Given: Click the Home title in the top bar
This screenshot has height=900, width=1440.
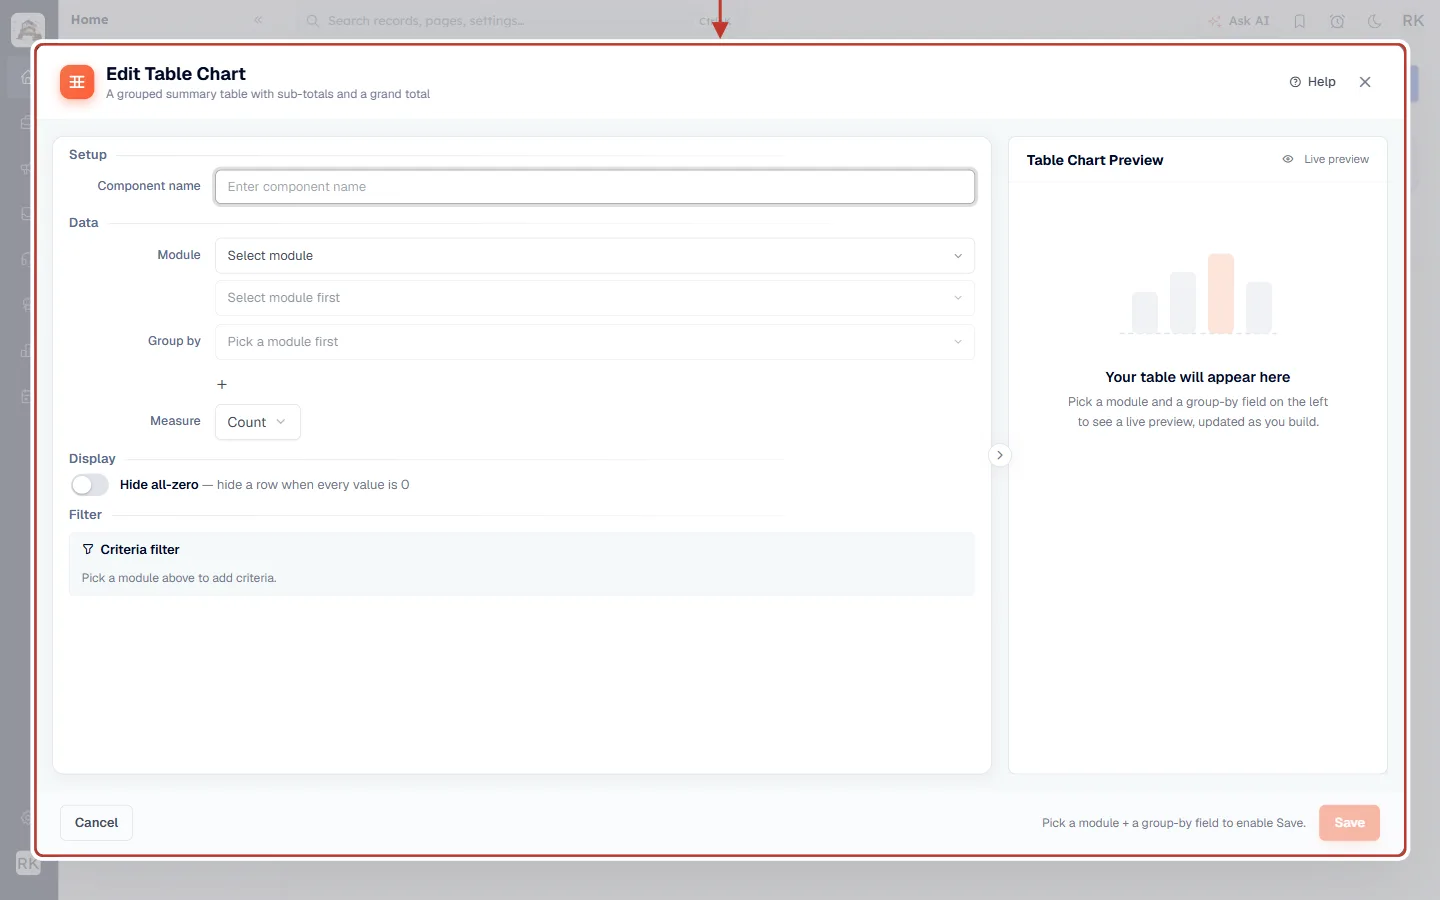Looking at the screenshot, I should [x=90, y=20].
